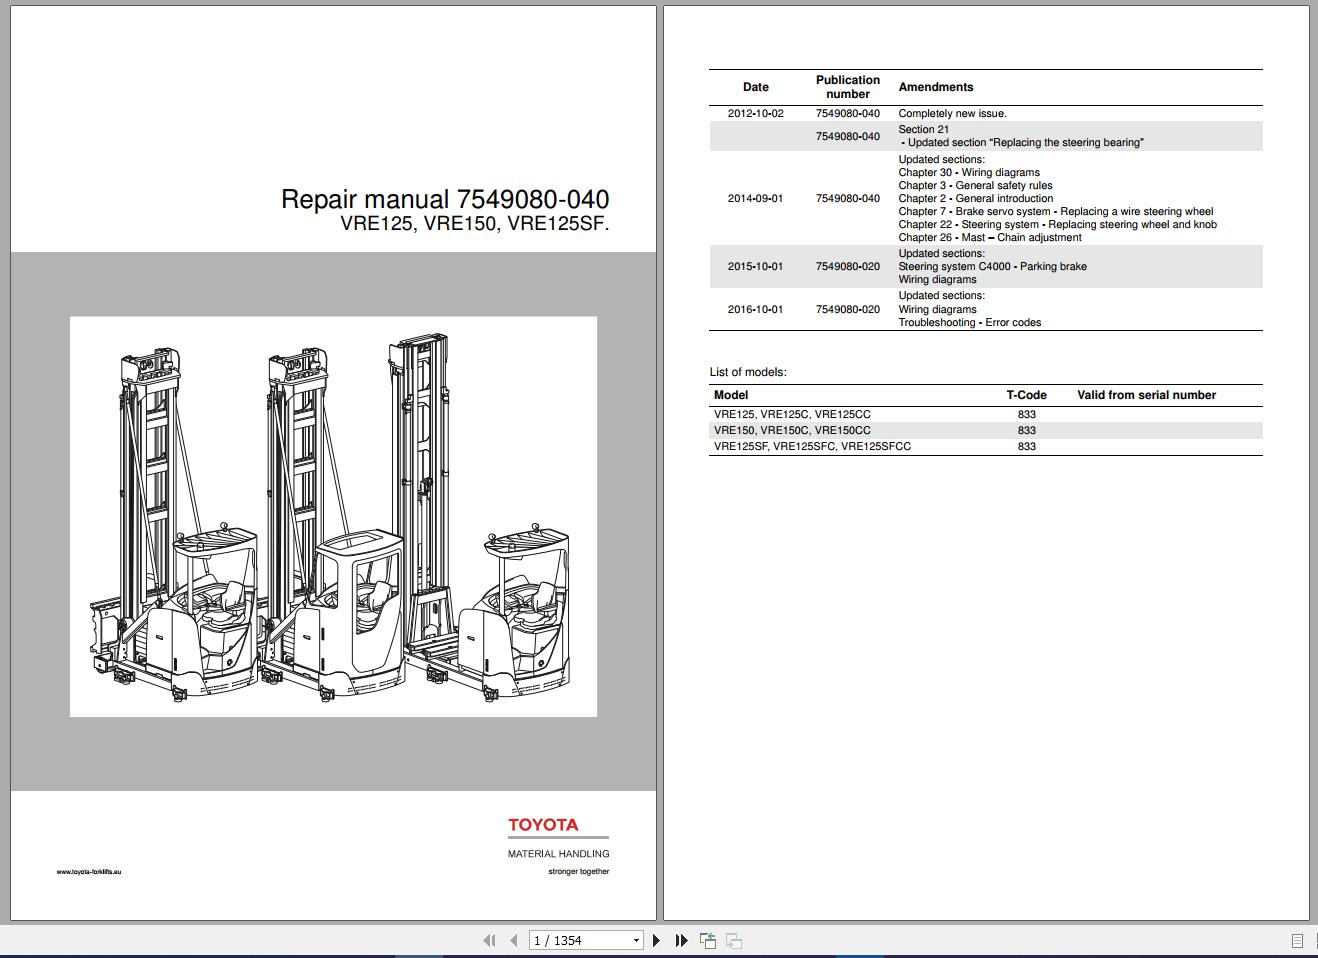The height and width of the screenshot is (958, 1318).
Task: Click the T-Code column header
Action: pos(1026,395)
